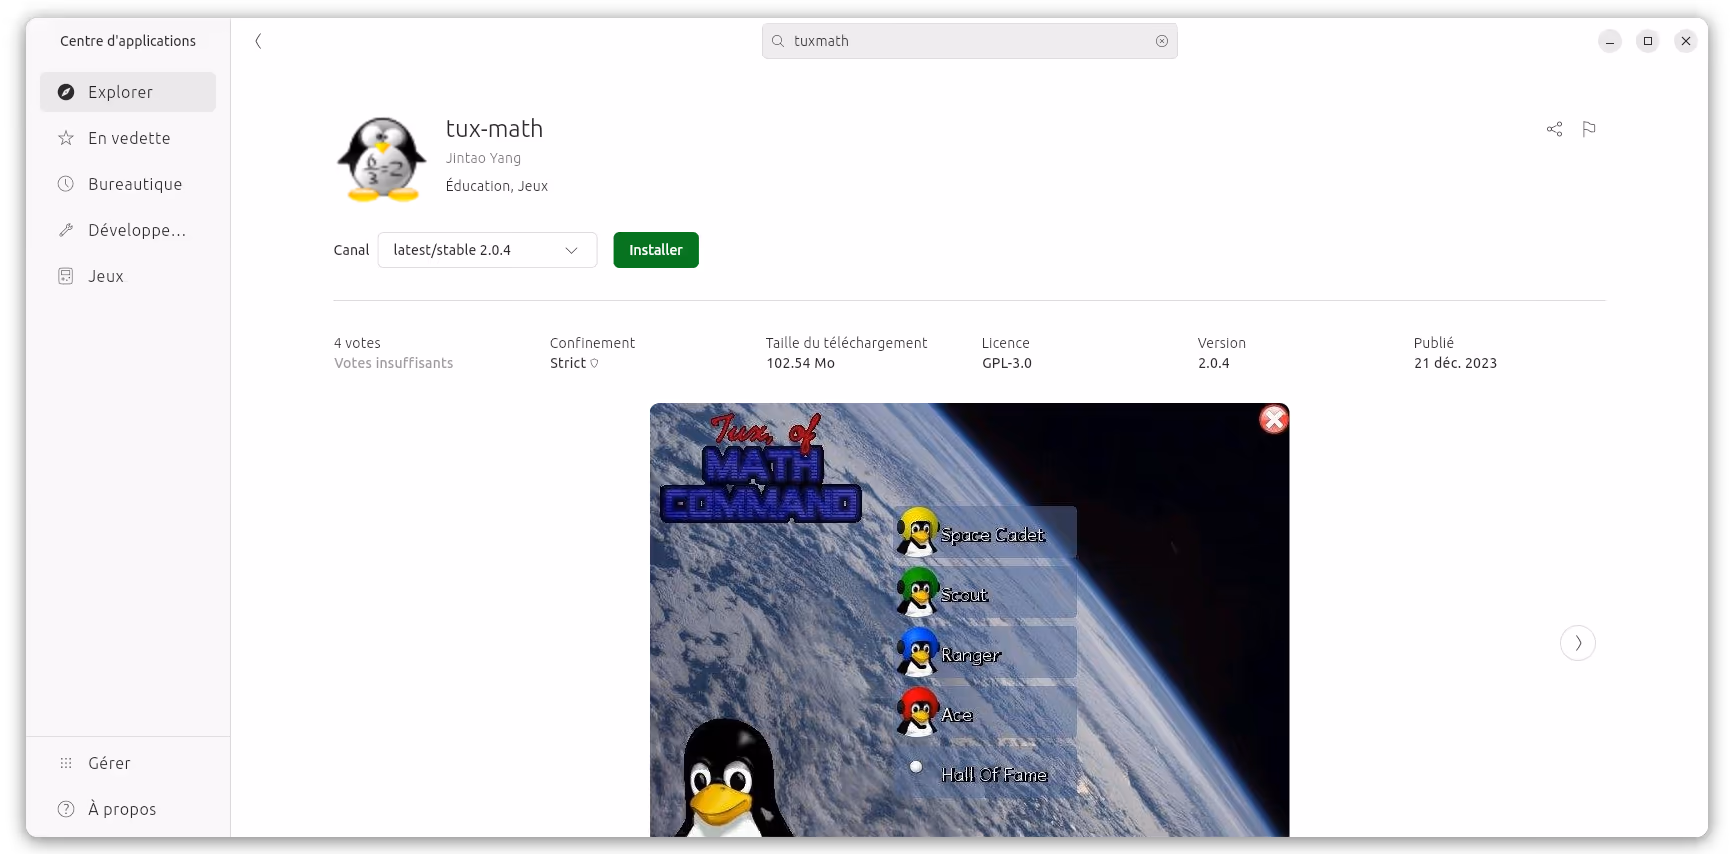Click the En vedette star icon
This screenshot has width=1734, height=854.
(x=66, y=138)
